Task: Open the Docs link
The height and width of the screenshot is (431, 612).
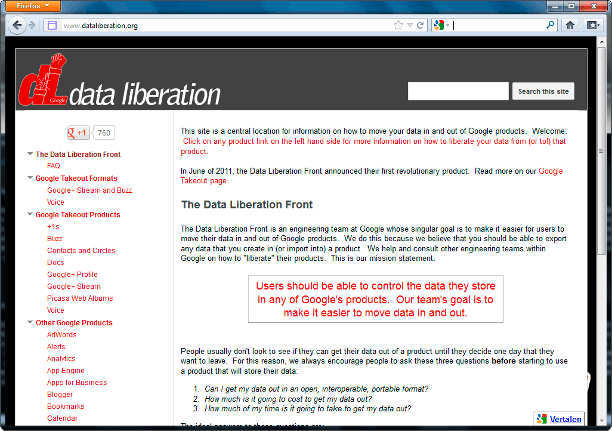Action: point(55,262)
